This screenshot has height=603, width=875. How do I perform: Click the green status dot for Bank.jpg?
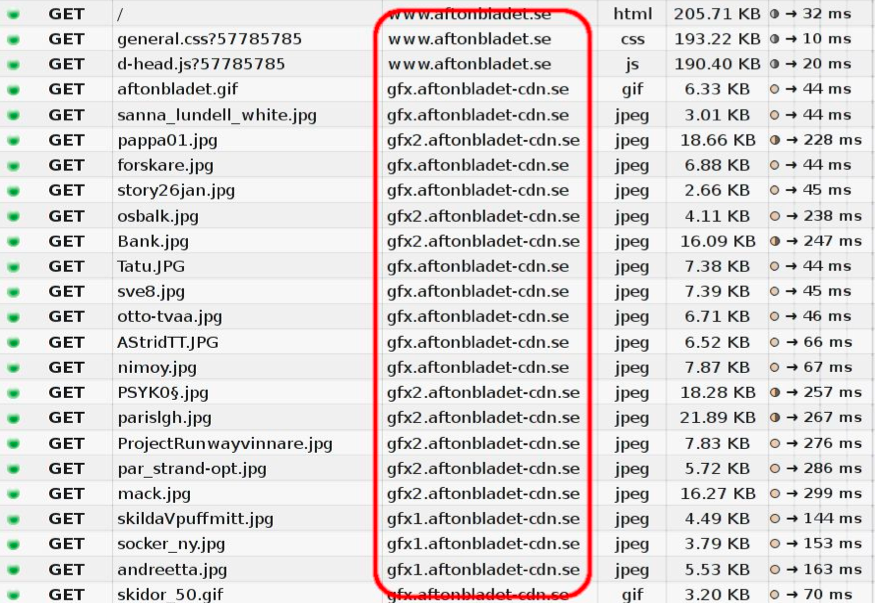(x=13, y=242)
